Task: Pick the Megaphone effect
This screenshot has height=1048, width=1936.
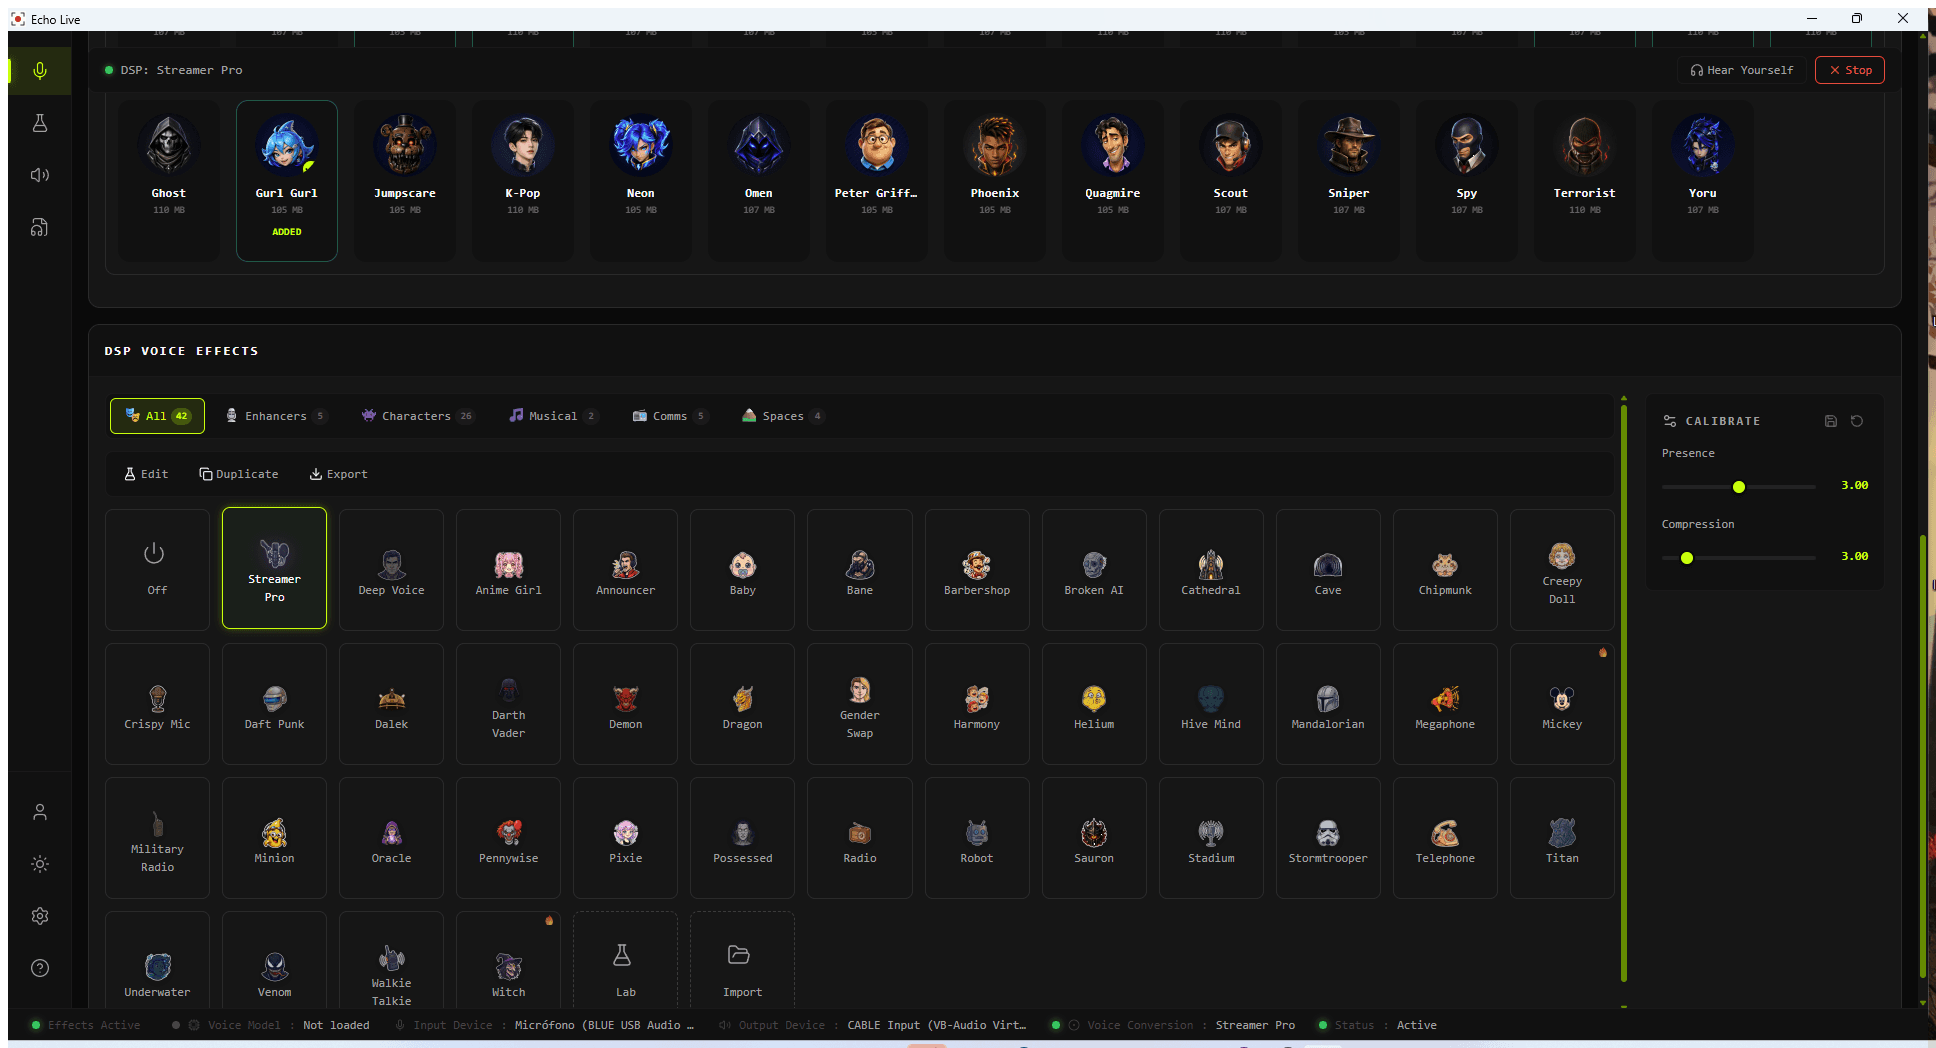Action: pyautogui.click(x=1445, y=704)
